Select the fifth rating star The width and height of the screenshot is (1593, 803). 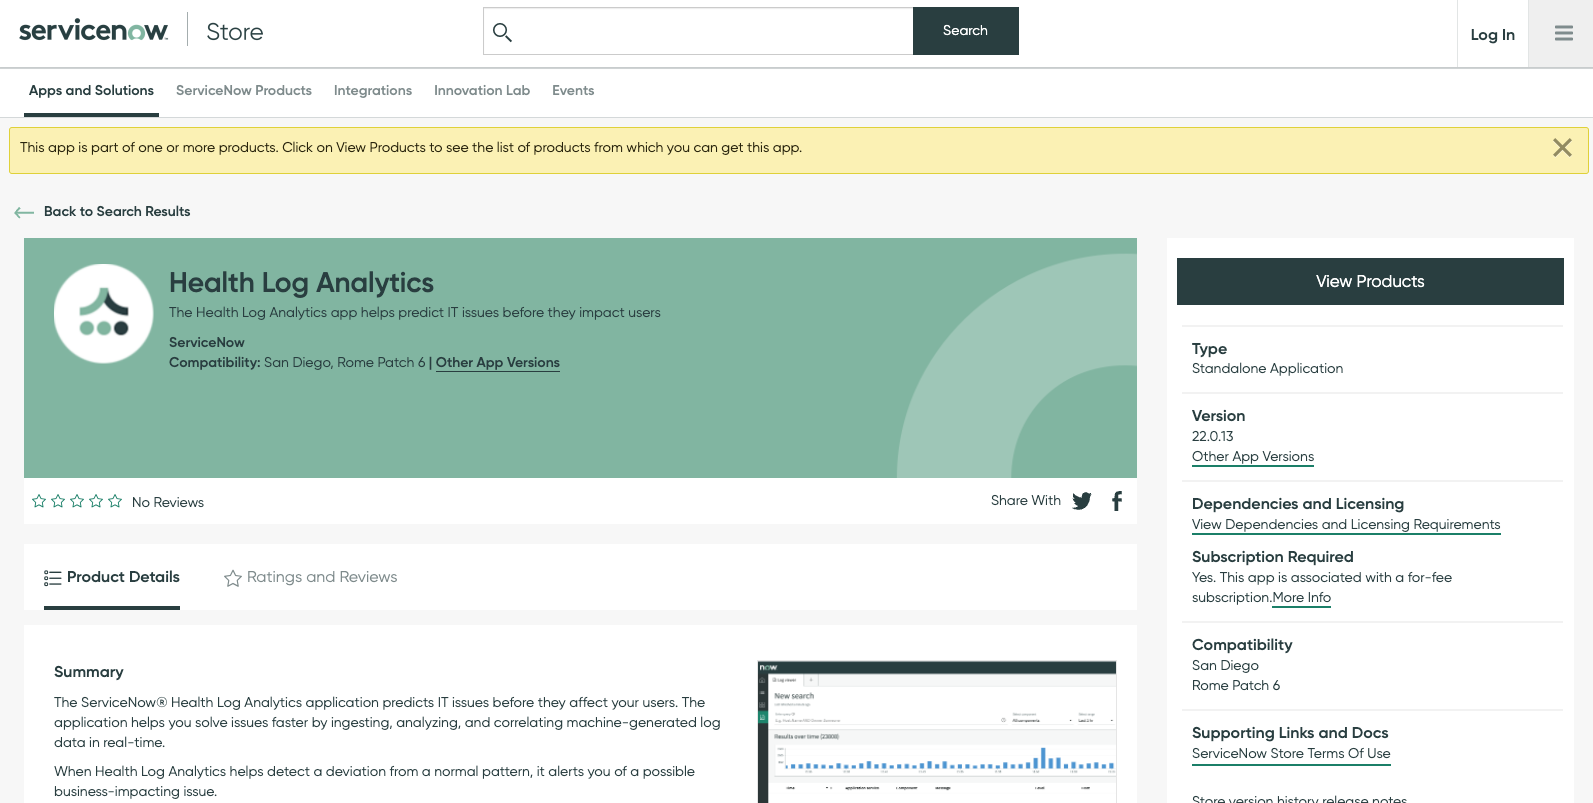pos(115,501)
